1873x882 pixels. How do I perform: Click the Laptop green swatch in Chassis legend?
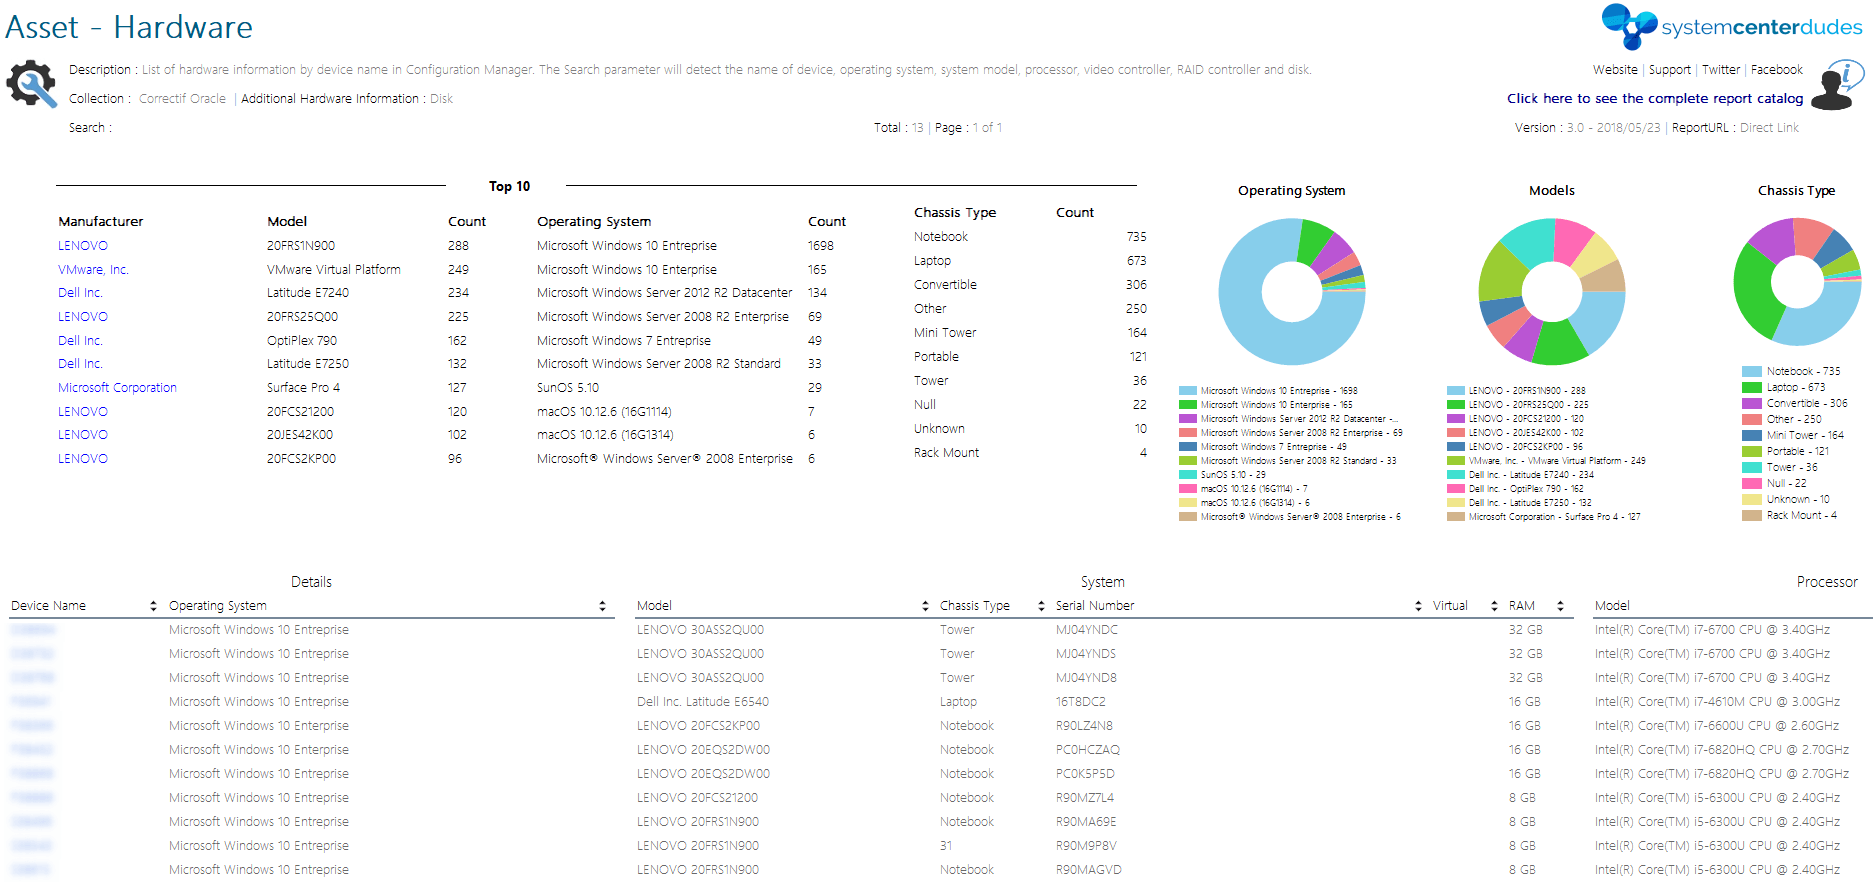1751,387
